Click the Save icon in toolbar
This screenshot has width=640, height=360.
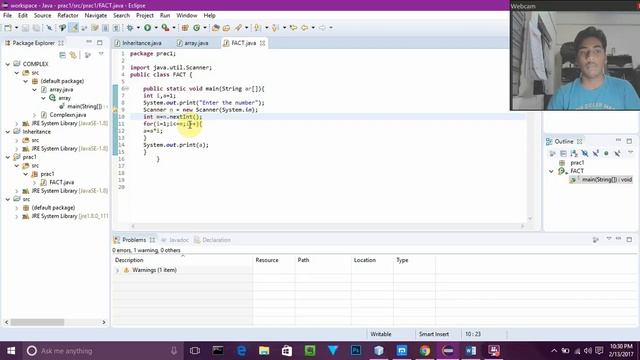pyautogui.click(x=25, y=28)
